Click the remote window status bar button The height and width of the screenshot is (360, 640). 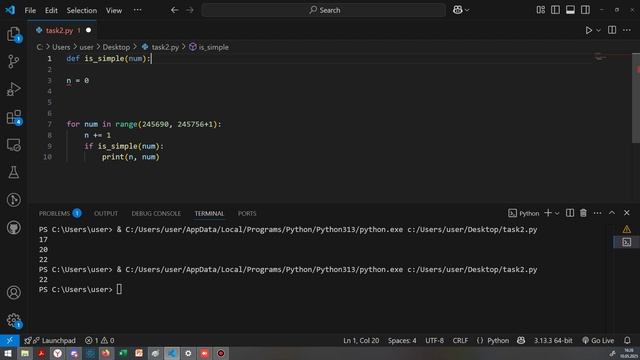[9, 340]
